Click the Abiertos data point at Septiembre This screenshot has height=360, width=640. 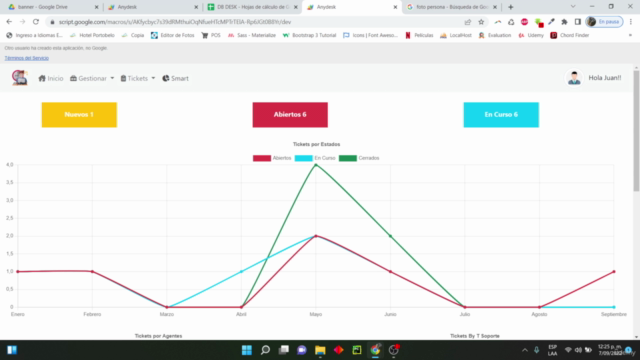coord(614,271)
